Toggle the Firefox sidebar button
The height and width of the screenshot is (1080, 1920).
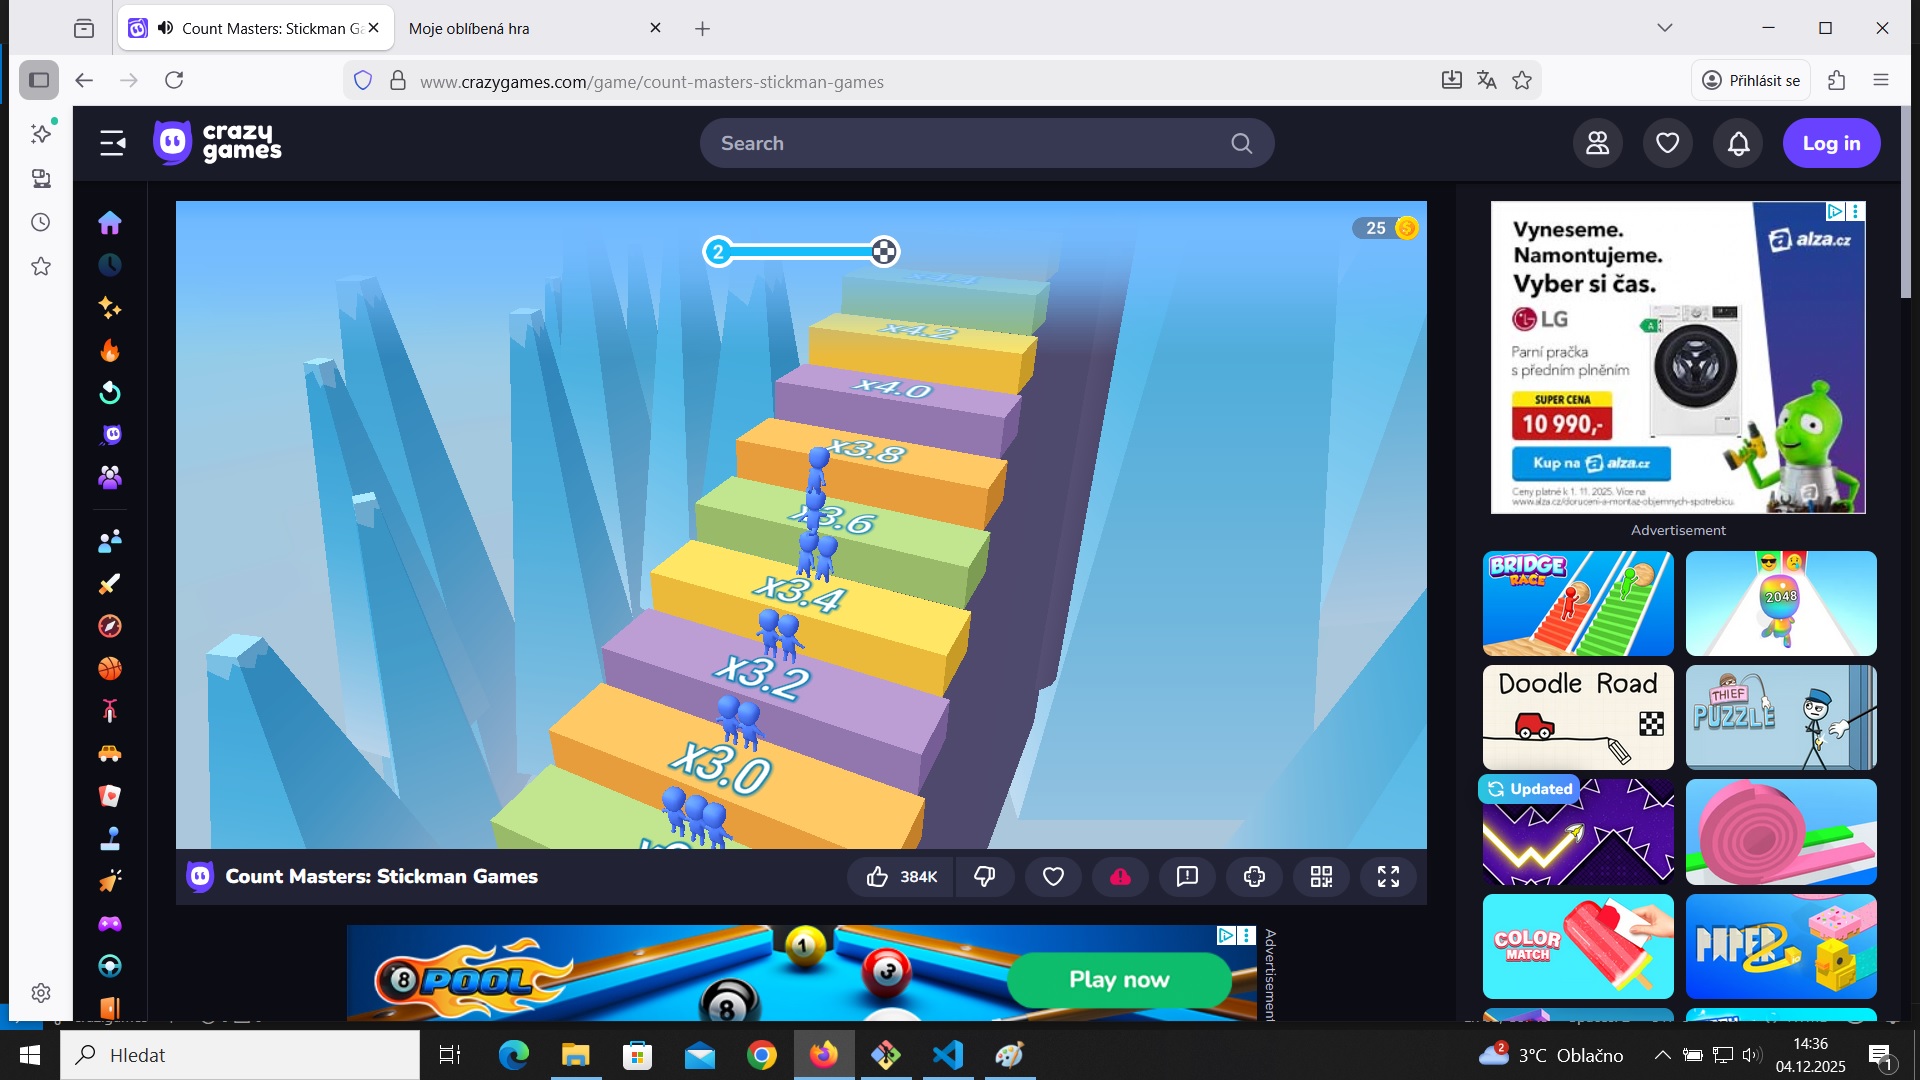pyautogui.click(x=39, y=81)
